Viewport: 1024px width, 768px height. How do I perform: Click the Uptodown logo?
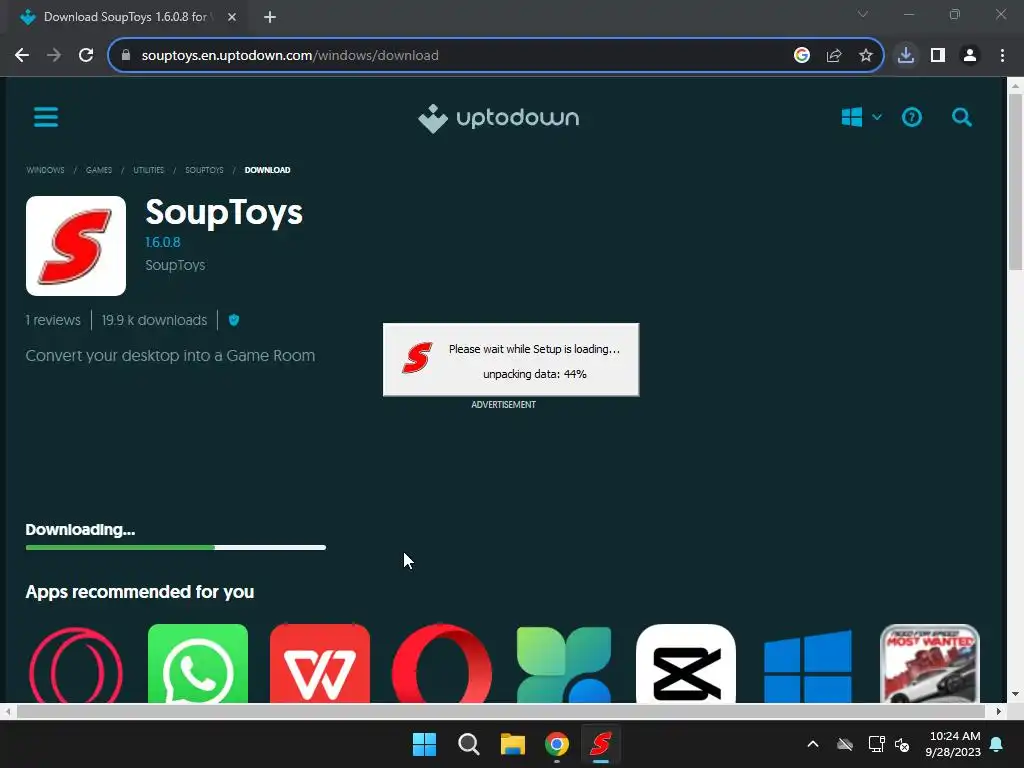tap(498, 118)
